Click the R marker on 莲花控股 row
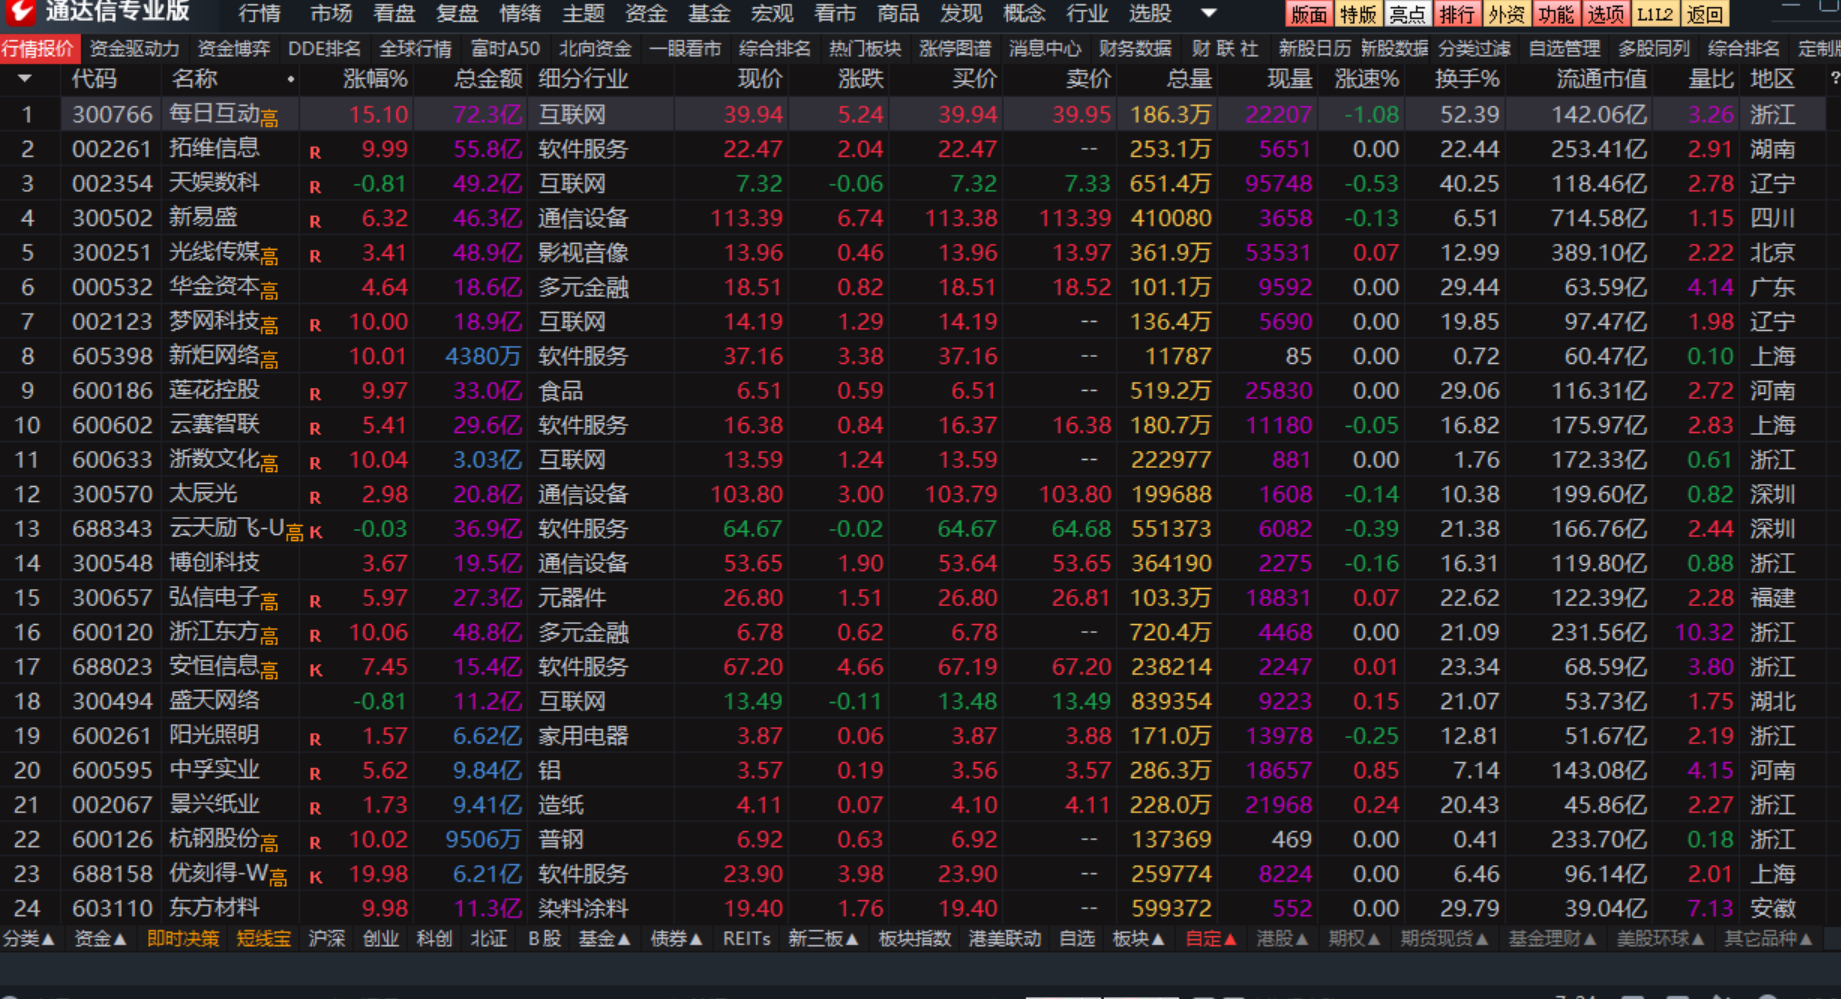The height and width of the screenshot is (999, 1841). [315, 394]
